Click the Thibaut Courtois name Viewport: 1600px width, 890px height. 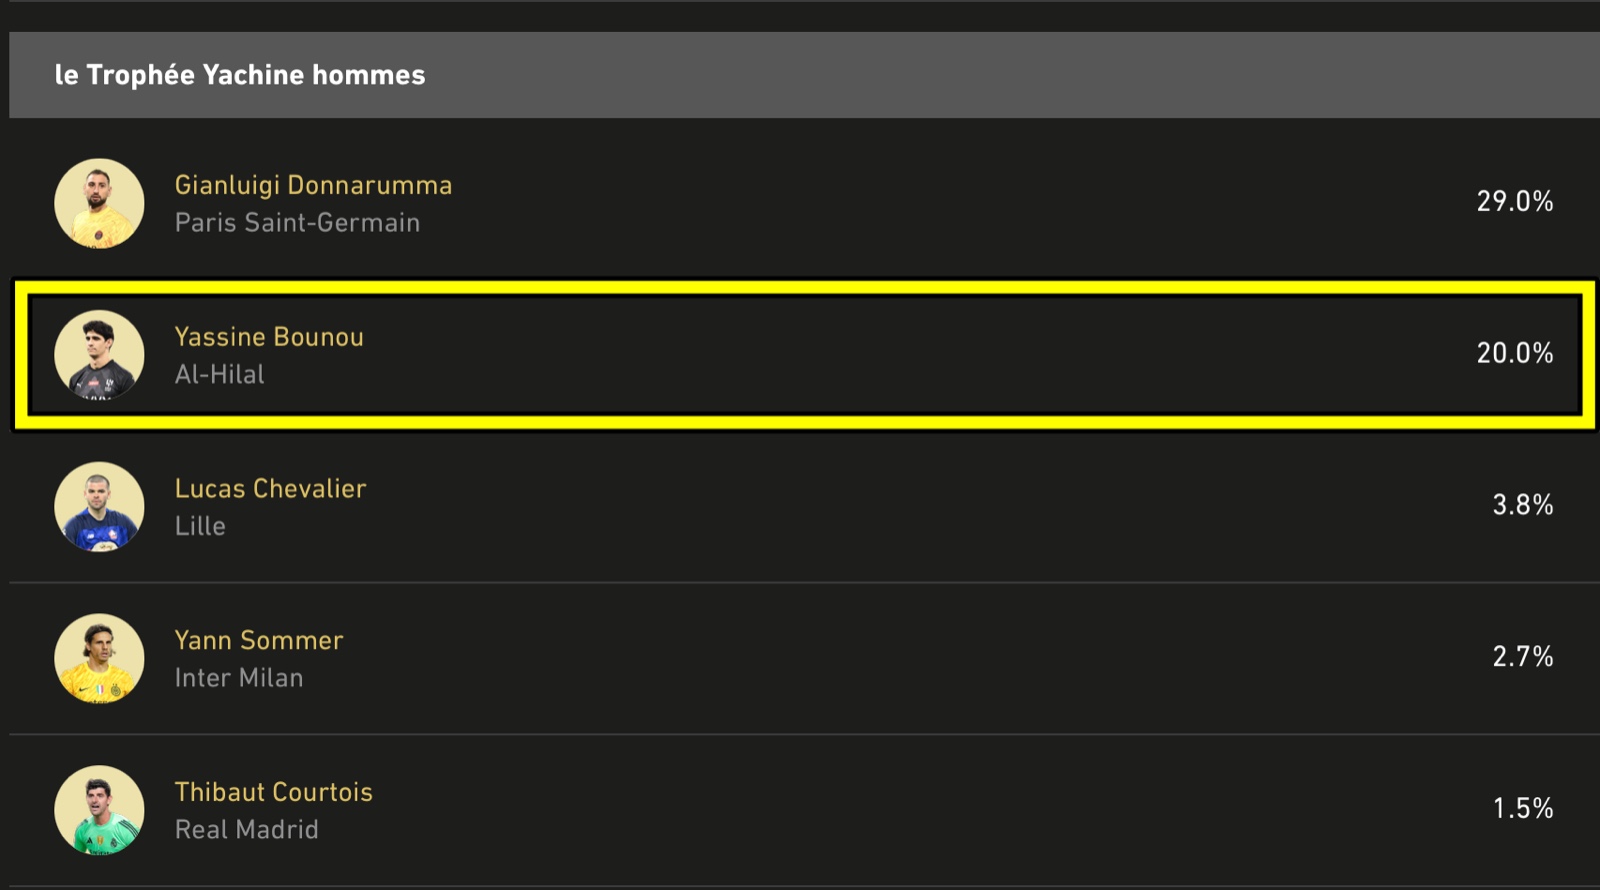[273, 792]
